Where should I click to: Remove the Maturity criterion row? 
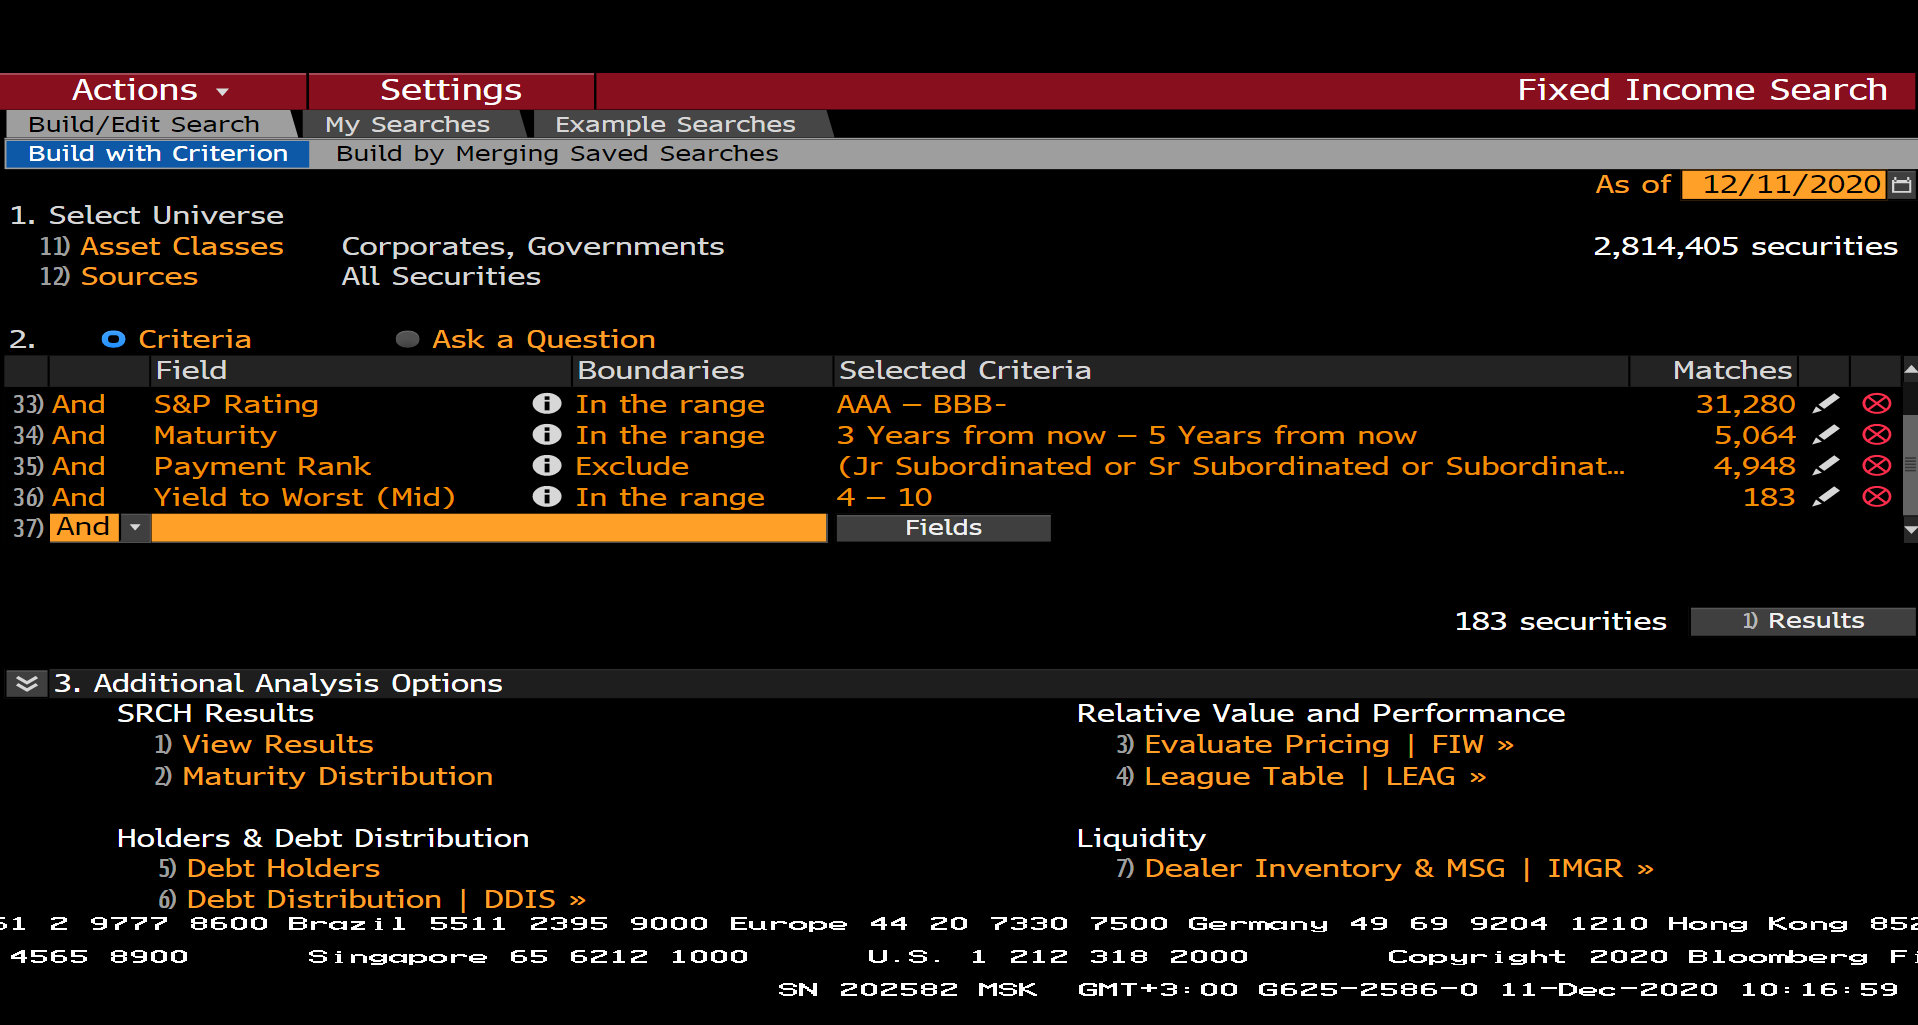[1877, 435]
